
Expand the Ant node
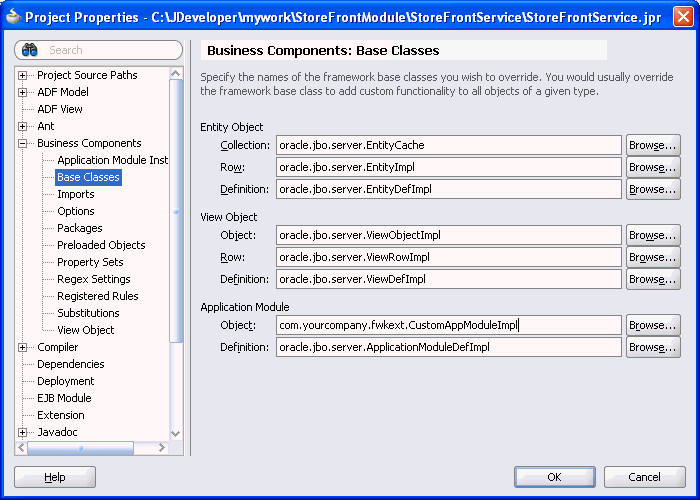click(x=22, y=126)
